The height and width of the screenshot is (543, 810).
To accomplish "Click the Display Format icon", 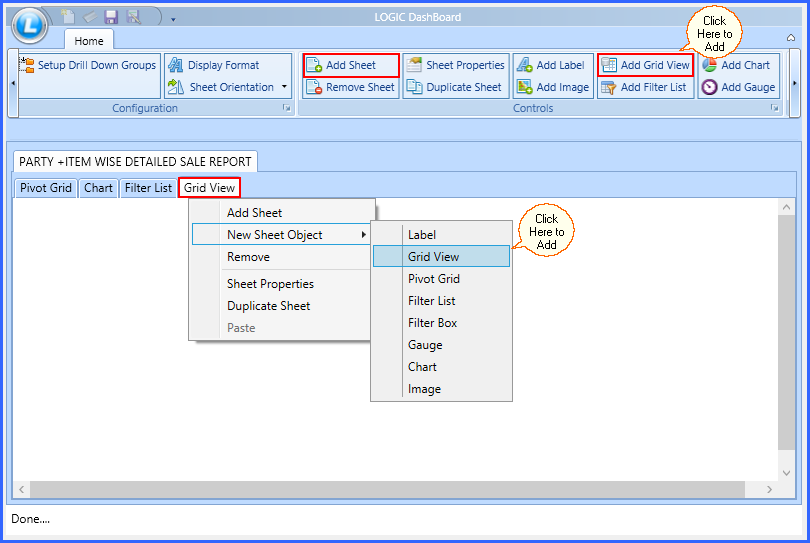I will [x=176, y=65].
